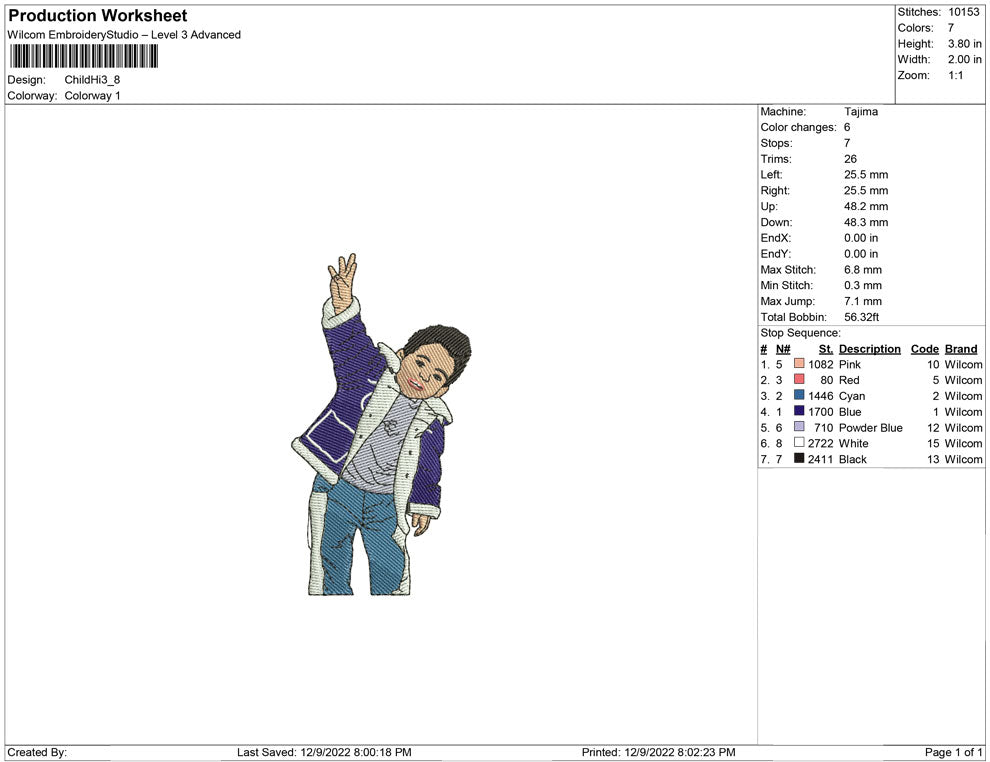
Task: Select the Red thread color swatch
Action: click(x=799, y=381)
